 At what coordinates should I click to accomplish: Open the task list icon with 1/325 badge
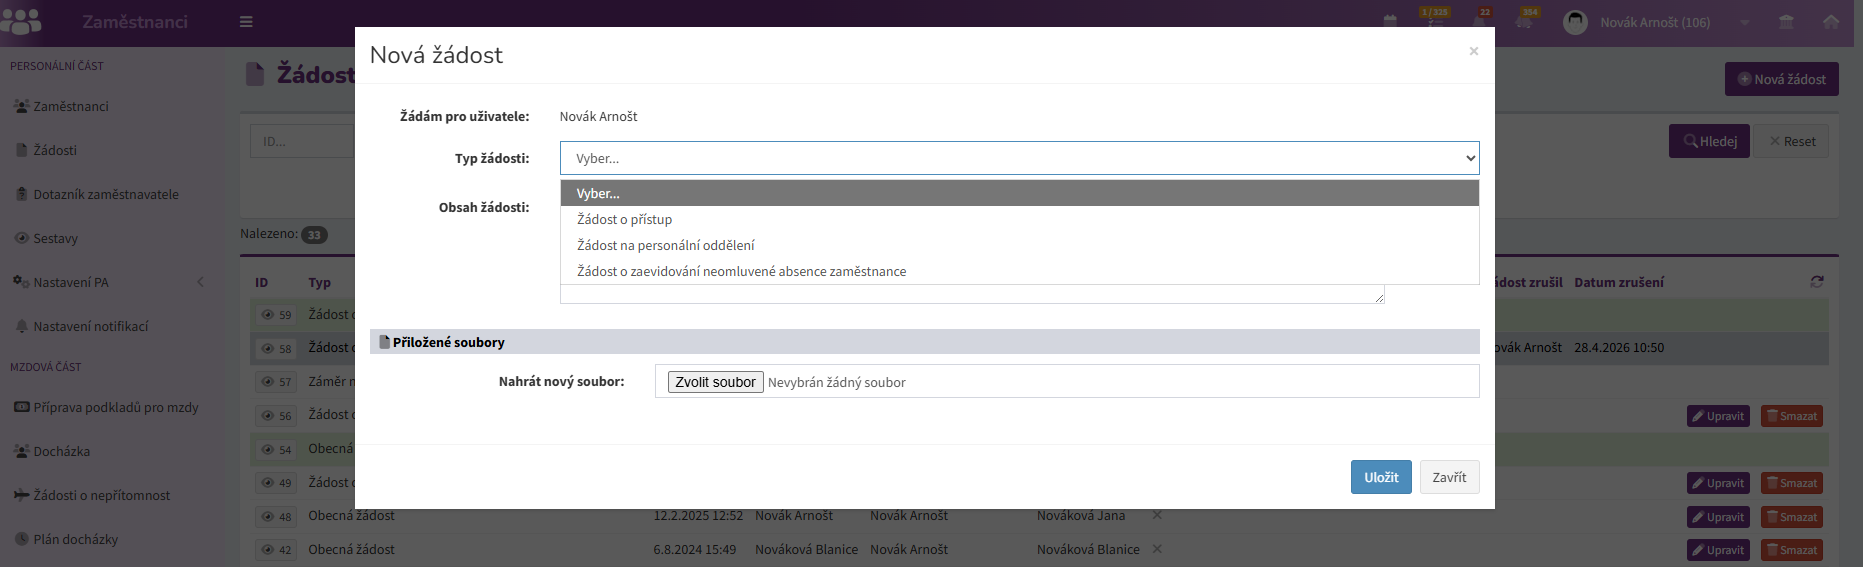click(x=1434, y=22)
